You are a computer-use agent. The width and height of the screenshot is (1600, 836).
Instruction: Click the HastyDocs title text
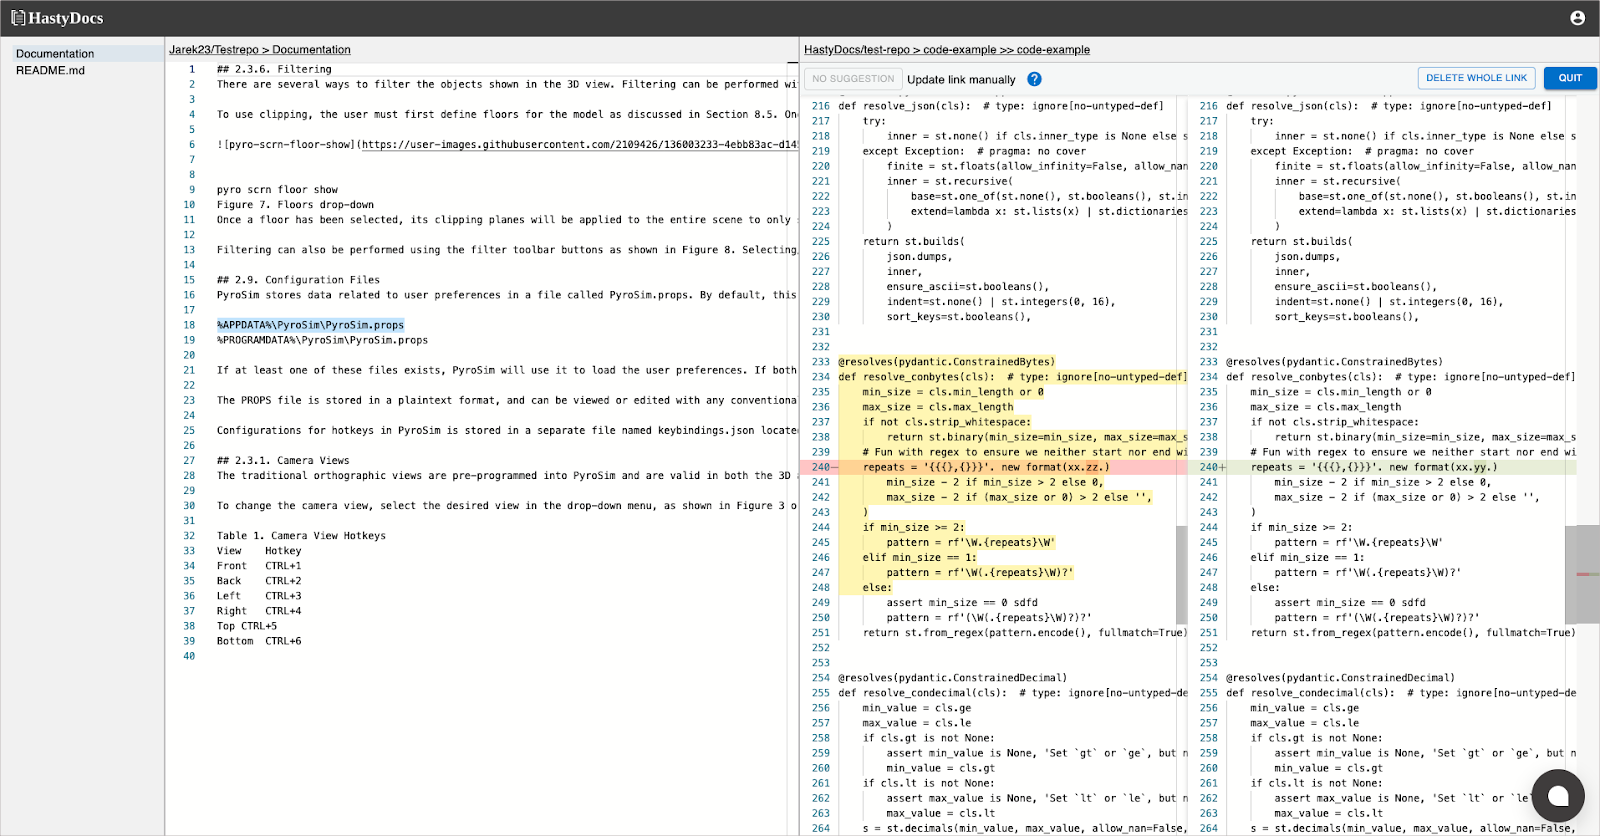coord(66,18)
